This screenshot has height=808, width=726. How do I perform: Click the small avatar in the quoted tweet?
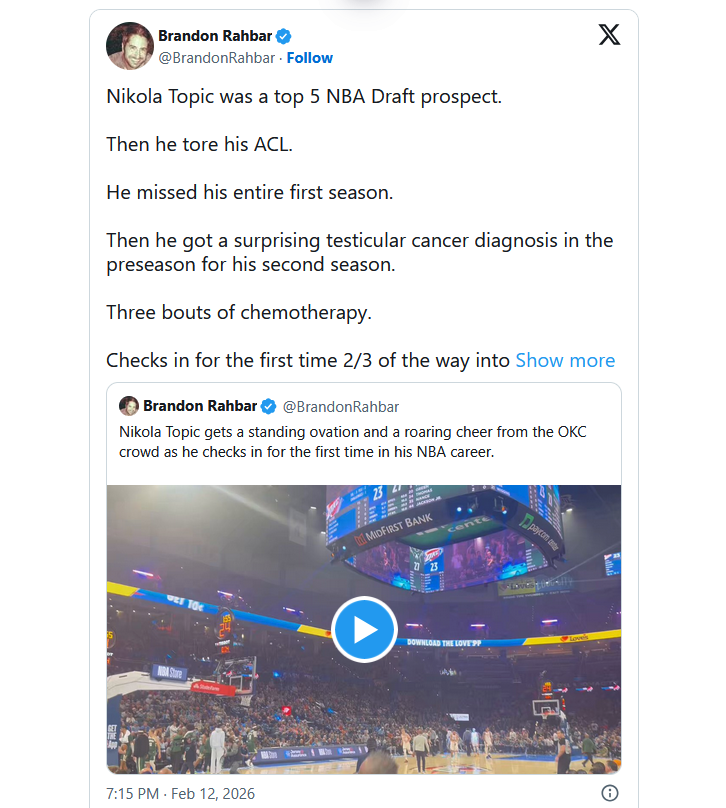tap(128, 406)
